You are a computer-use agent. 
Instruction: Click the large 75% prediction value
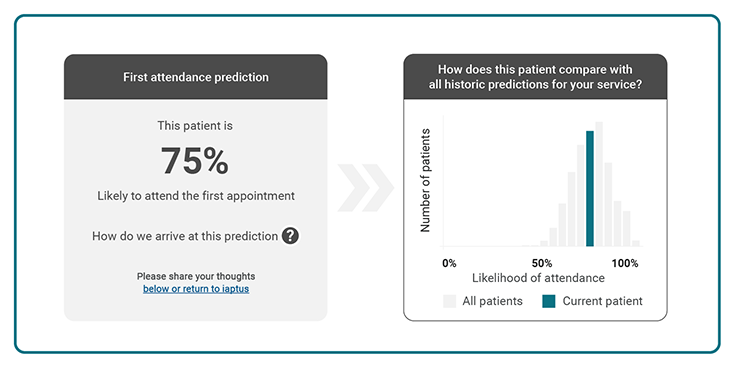(x=195, y=161)
